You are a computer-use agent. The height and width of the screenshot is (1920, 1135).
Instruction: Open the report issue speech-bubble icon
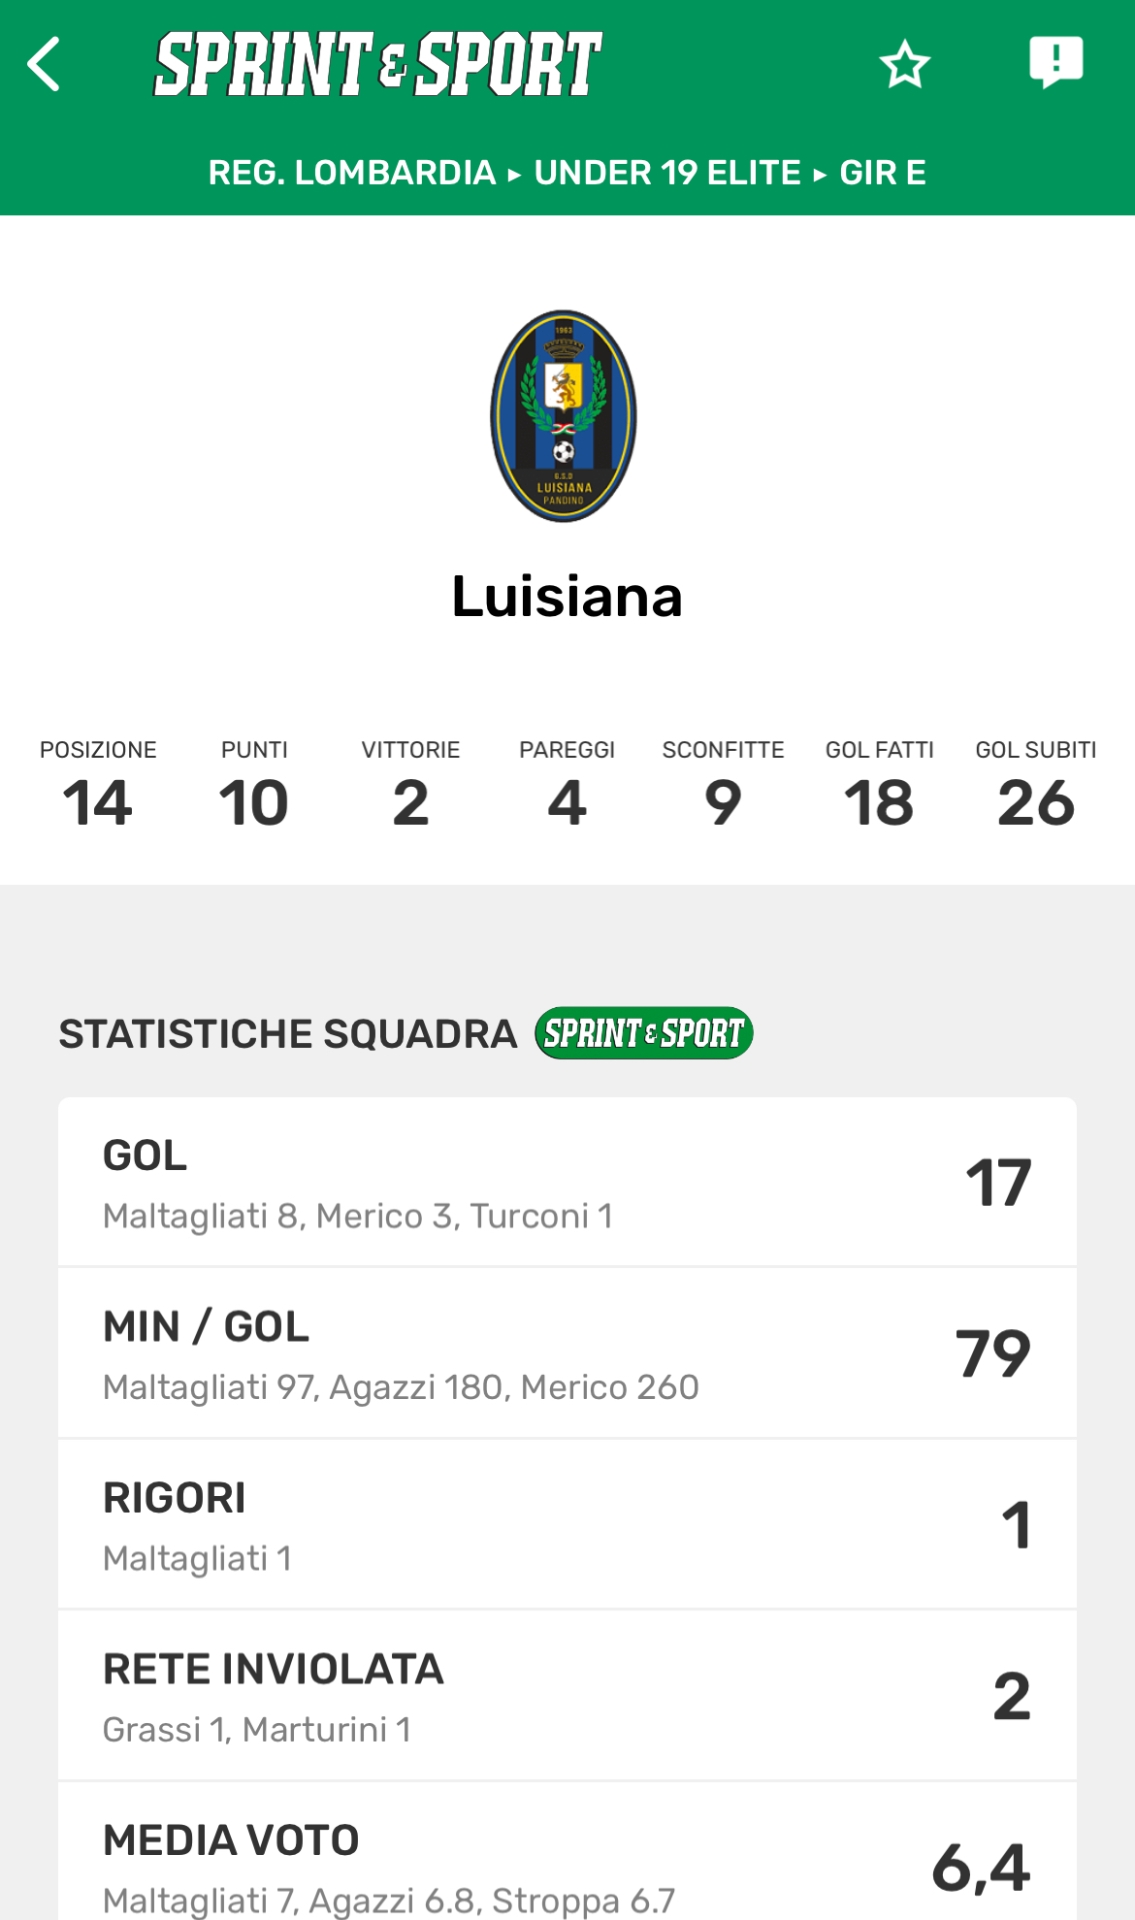pyautogui.click(x=1056, y=62)
